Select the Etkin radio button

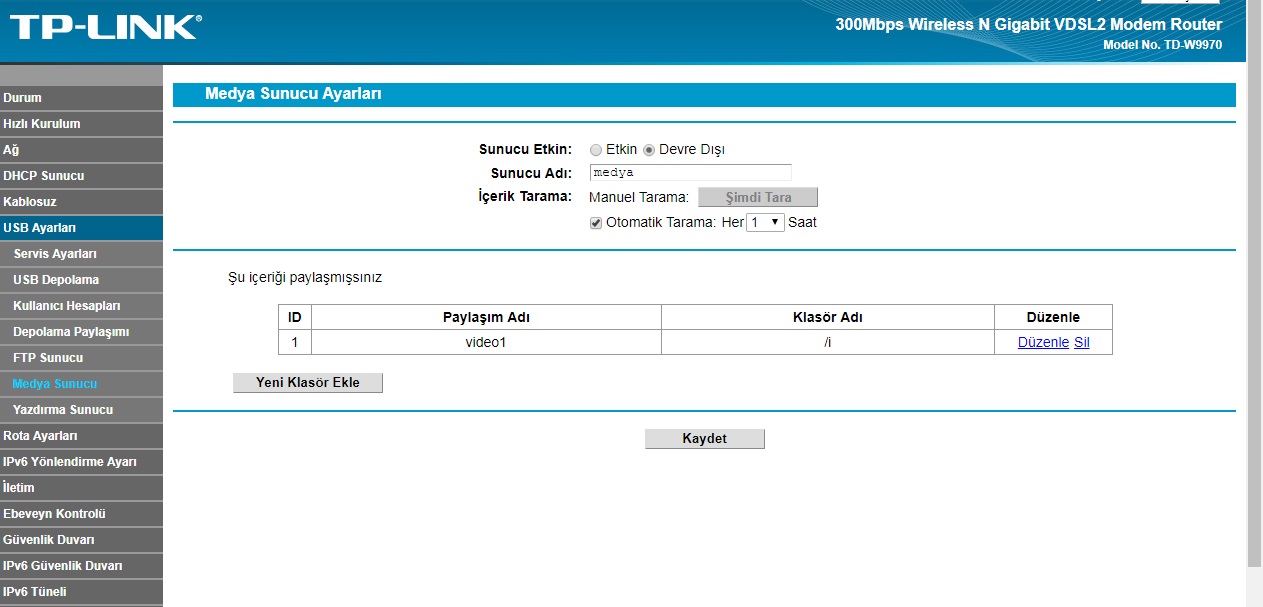(596, 150)
